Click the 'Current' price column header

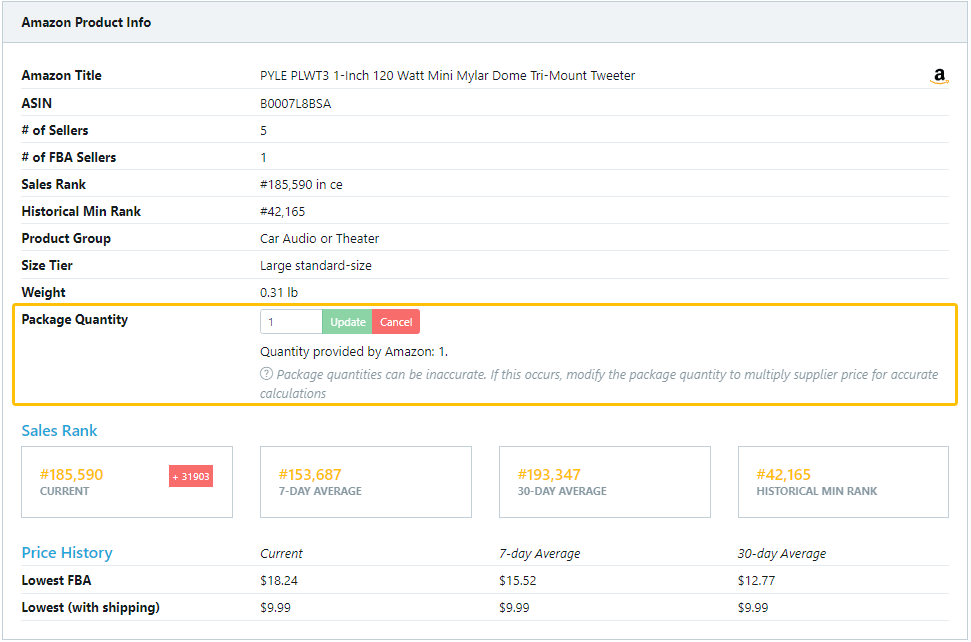click(x=281, y=553)
